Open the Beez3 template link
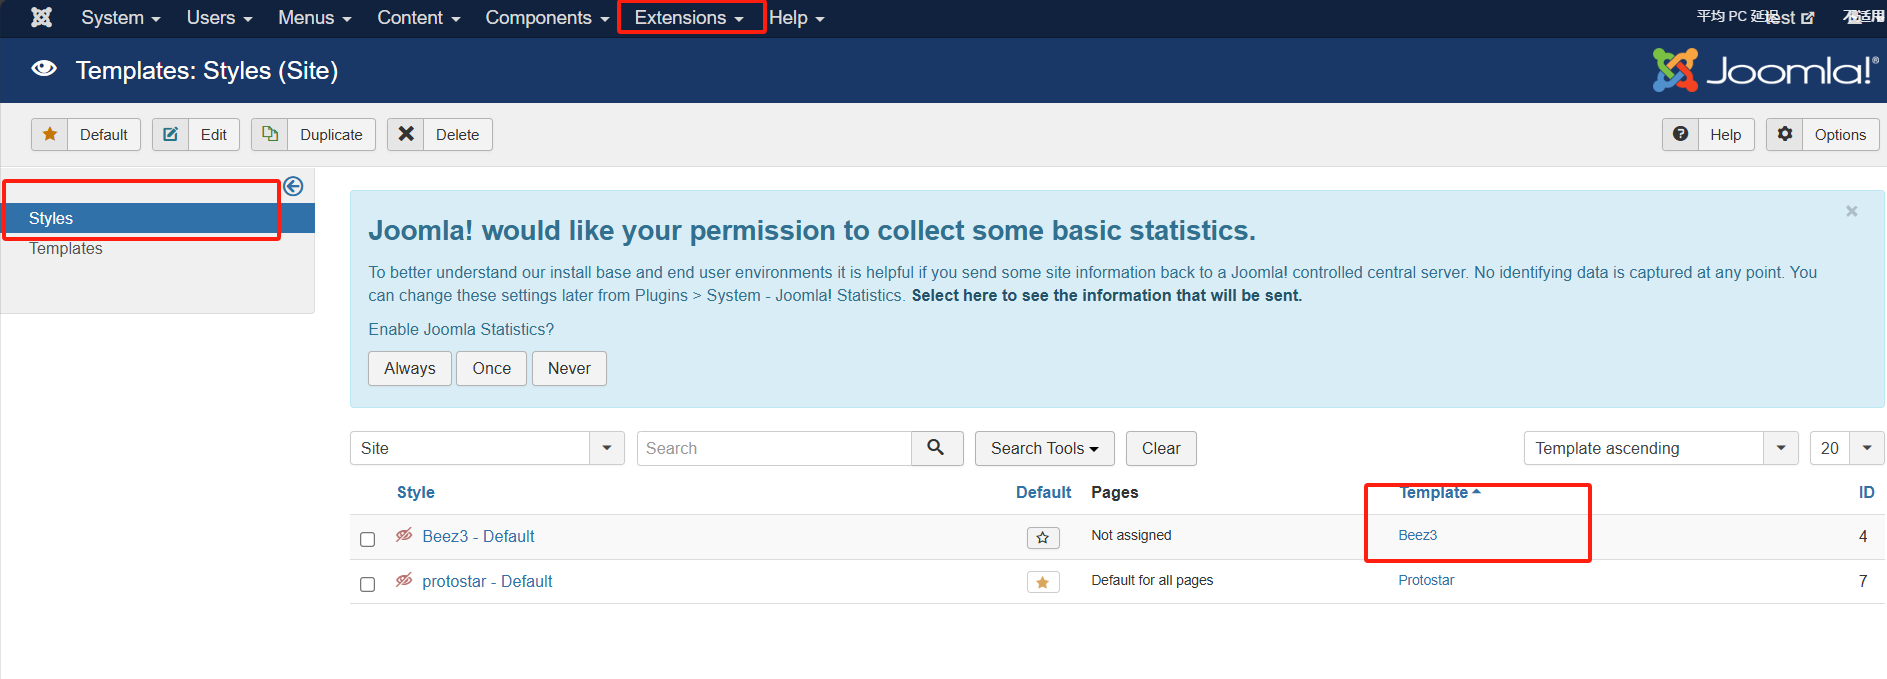The width and height of the screenshot is (1887, 679). pyautogui.click(x=1417, y=535)
